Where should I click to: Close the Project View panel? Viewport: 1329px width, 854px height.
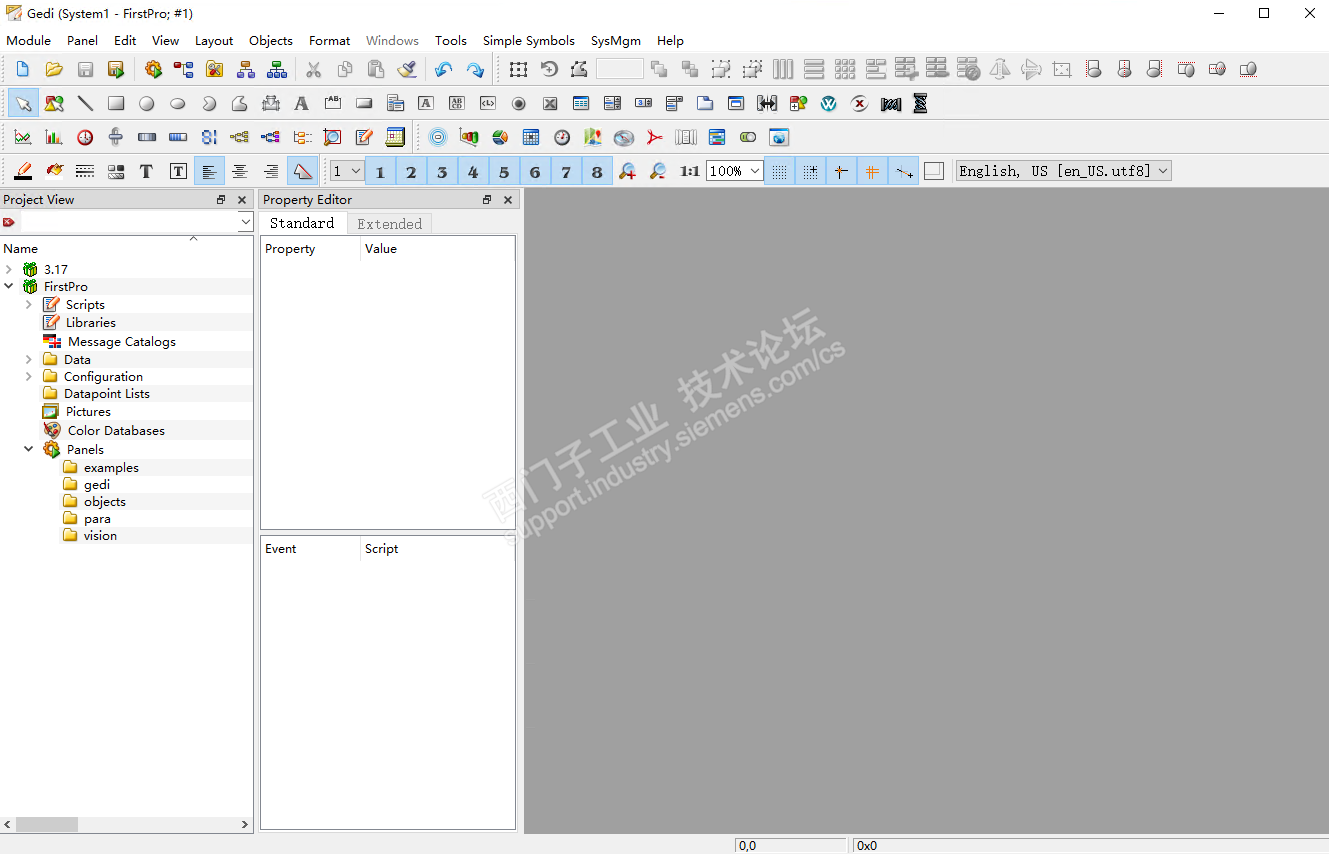point(242,200)
